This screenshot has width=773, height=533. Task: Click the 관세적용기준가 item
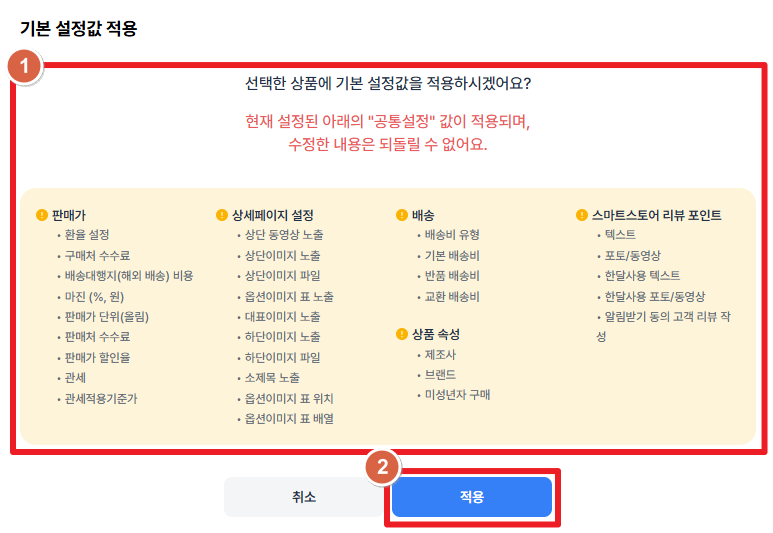click(101, 398)
